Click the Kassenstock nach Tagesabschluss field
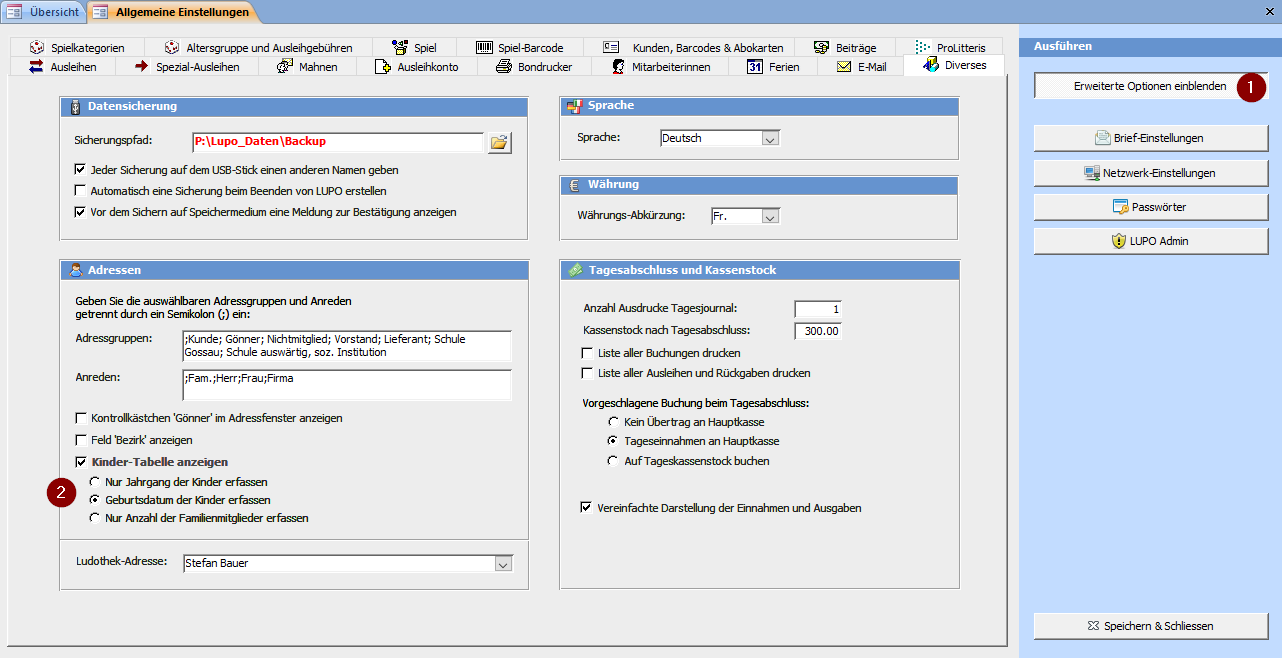The width and height of the screenshot is (1282, 658). [x=818, y=330]
